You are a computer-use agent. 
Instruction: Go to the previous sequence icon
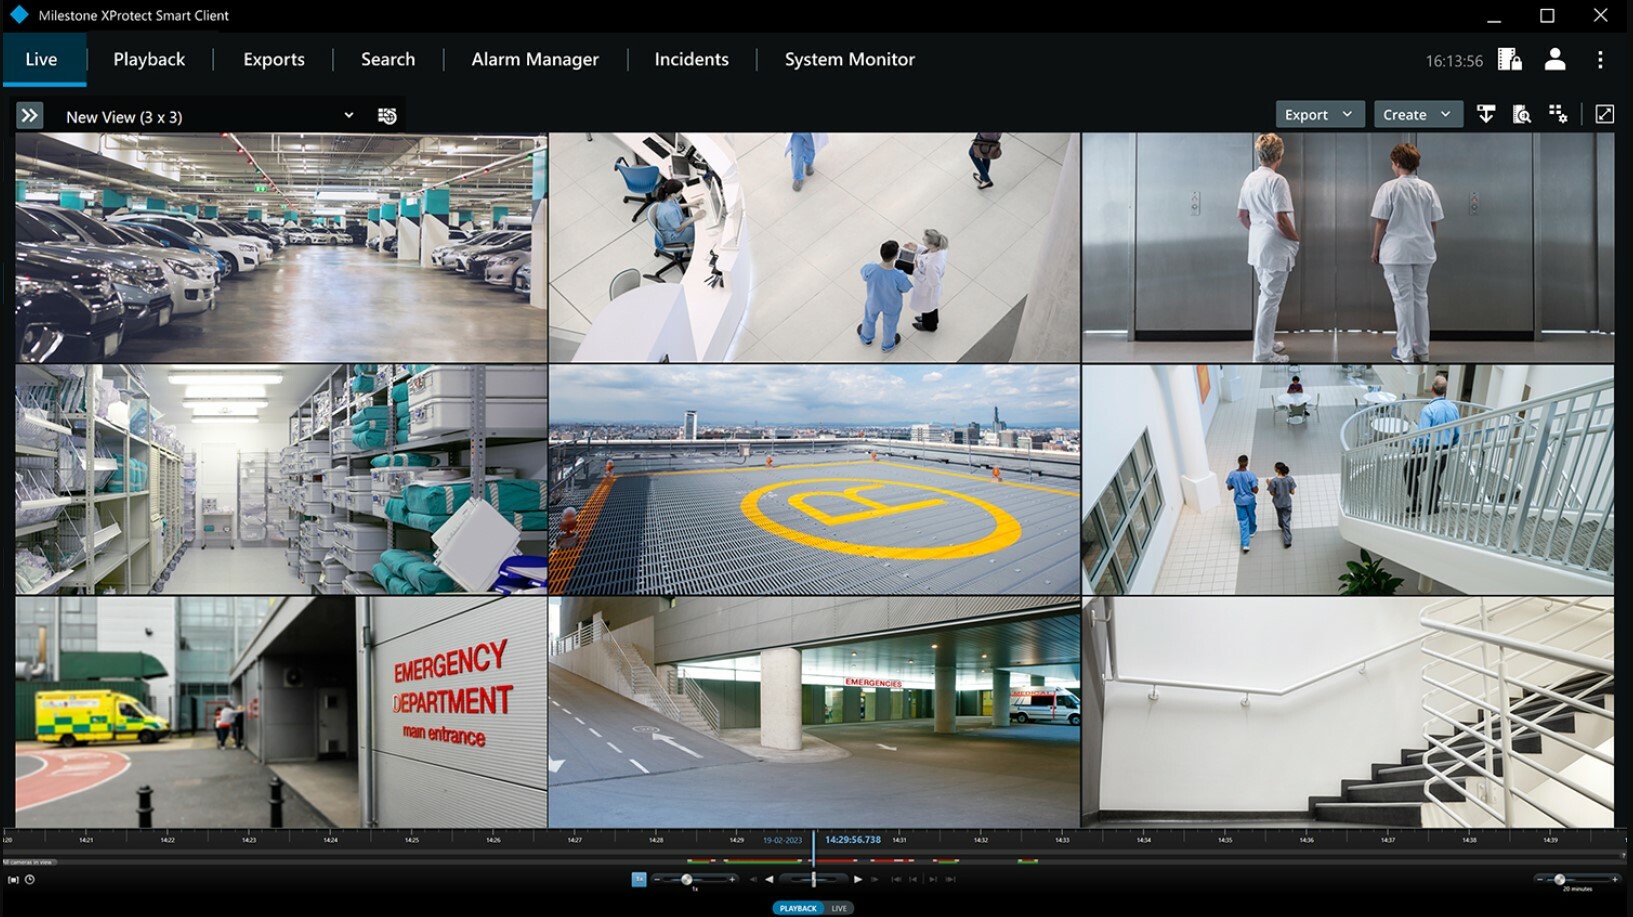pos(913,879)
